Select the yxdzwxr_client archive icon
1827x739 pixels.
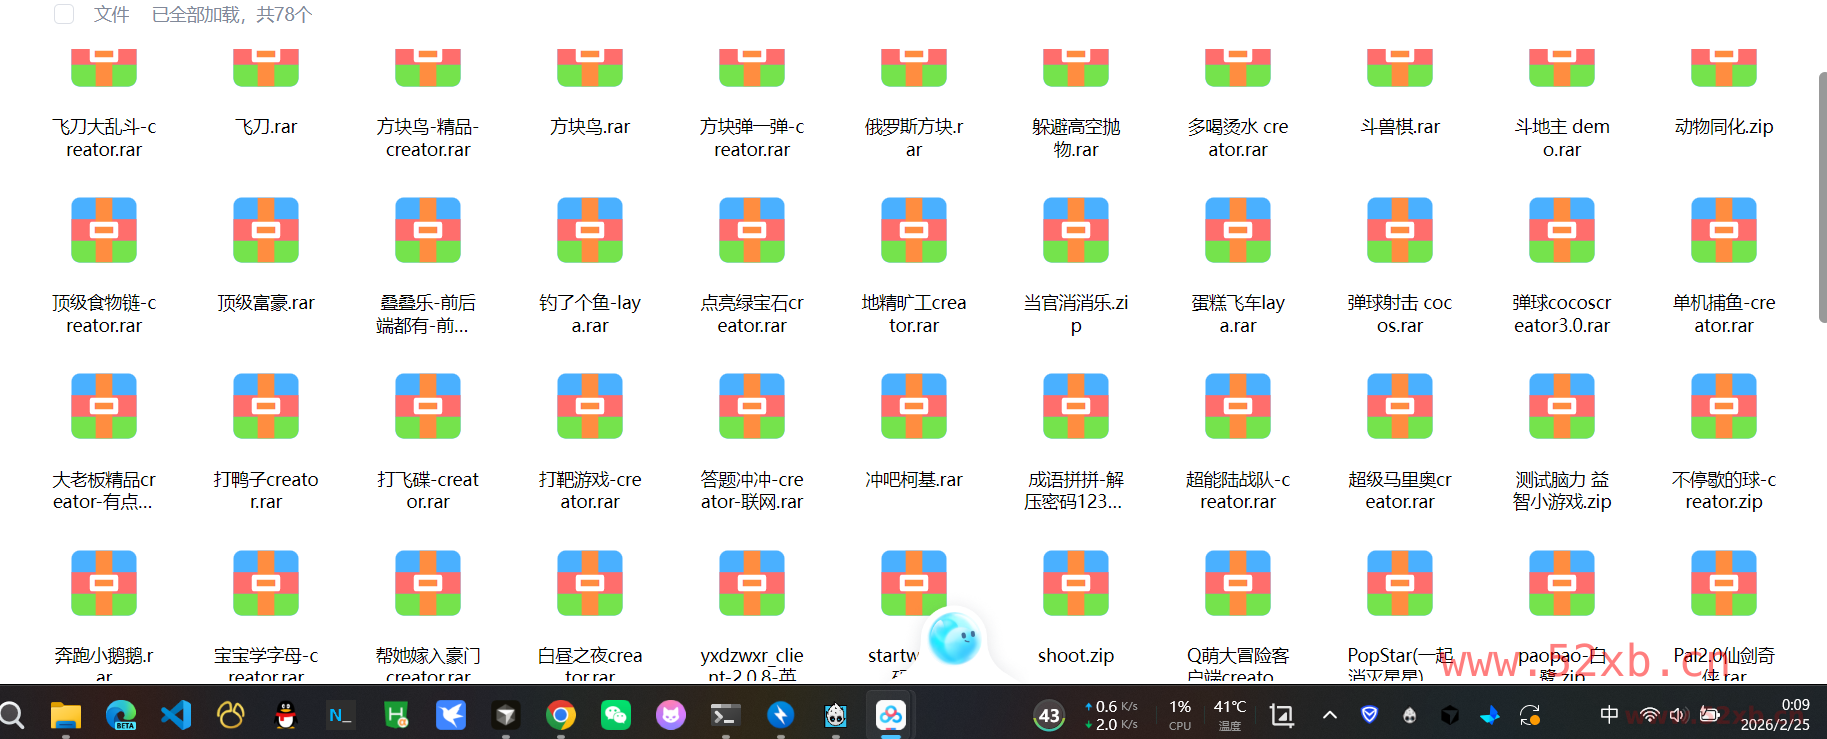tap(752, 583)
